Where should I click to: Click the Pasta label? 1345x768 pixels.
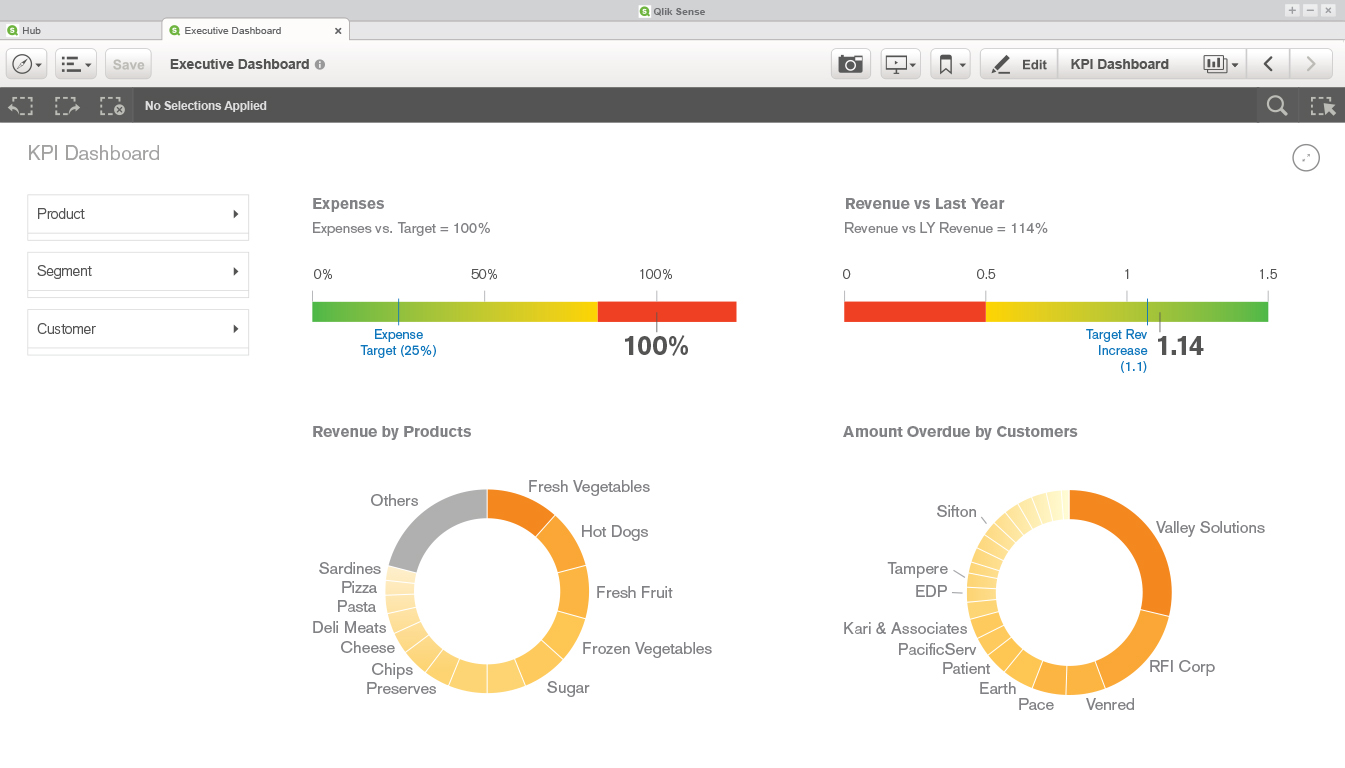tap(356, 607)
